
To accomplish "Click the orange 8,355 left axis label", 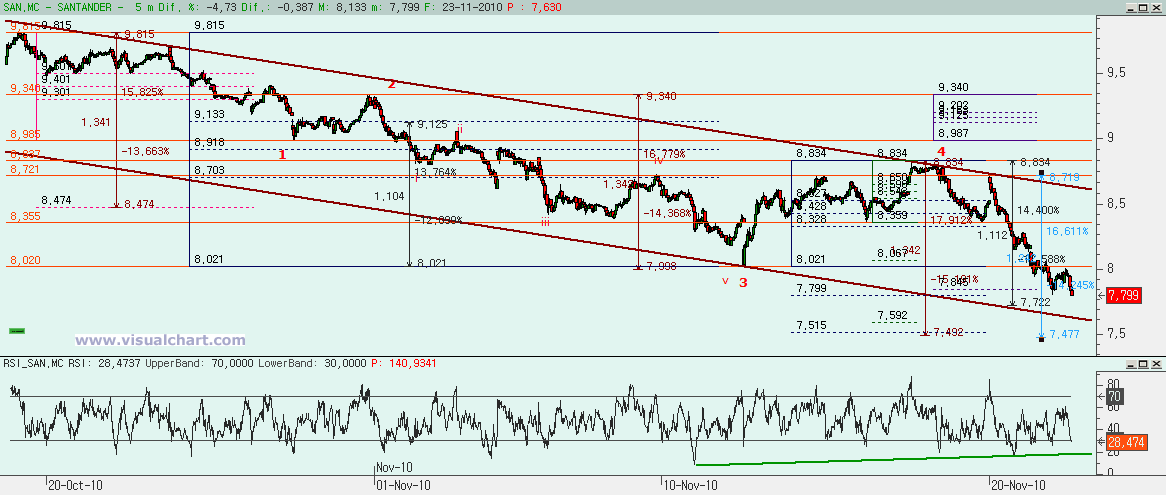I will coord(25,216).
